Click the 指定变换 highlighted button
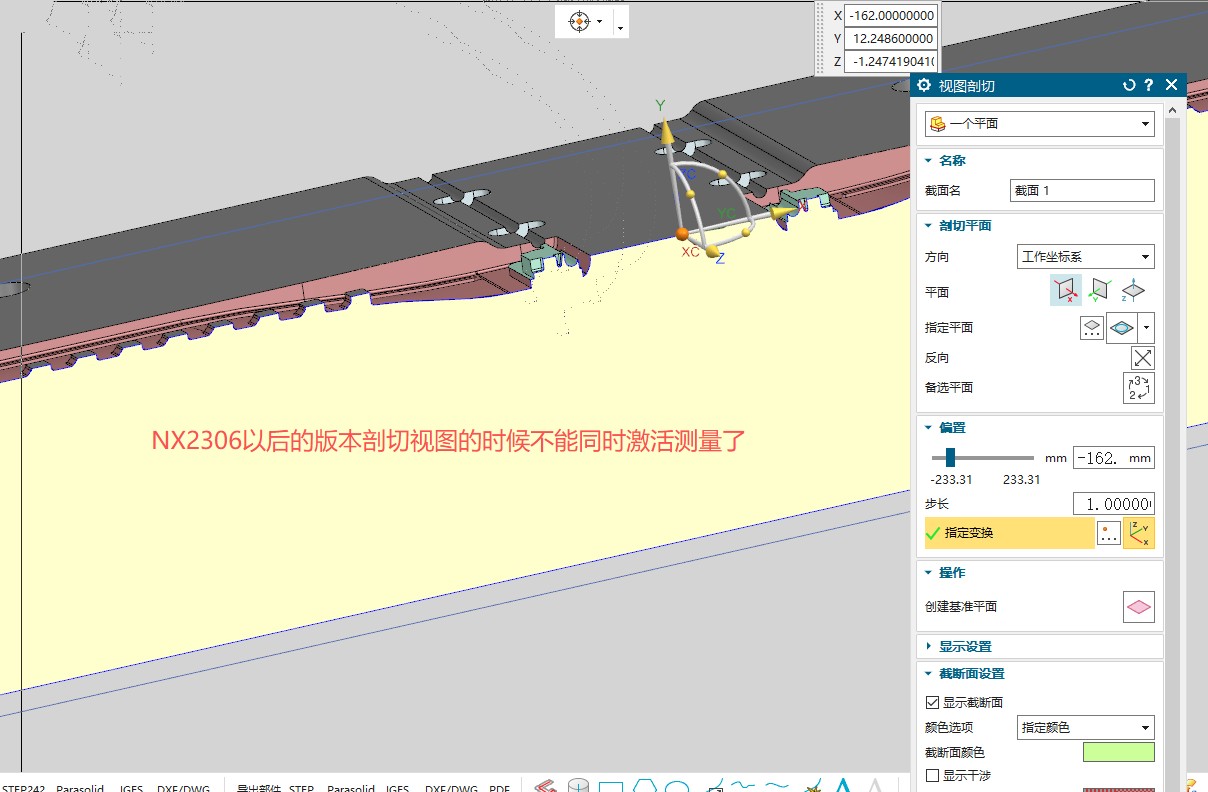The width and height of the screenshot is (1208, 792). [x=1008, y=534]
